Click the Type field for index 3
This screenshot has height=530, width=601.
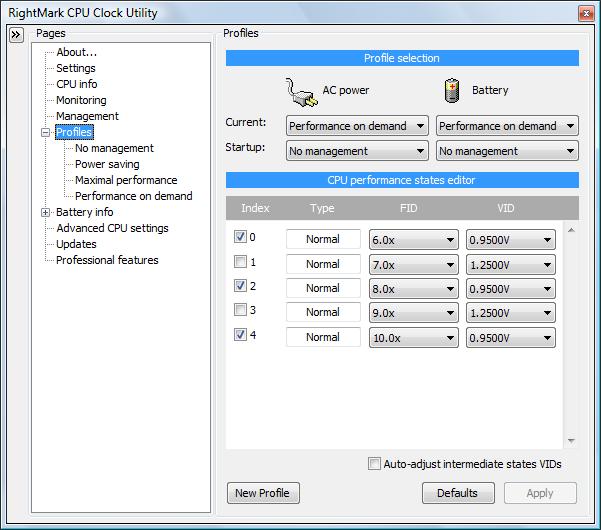(323, 312)
